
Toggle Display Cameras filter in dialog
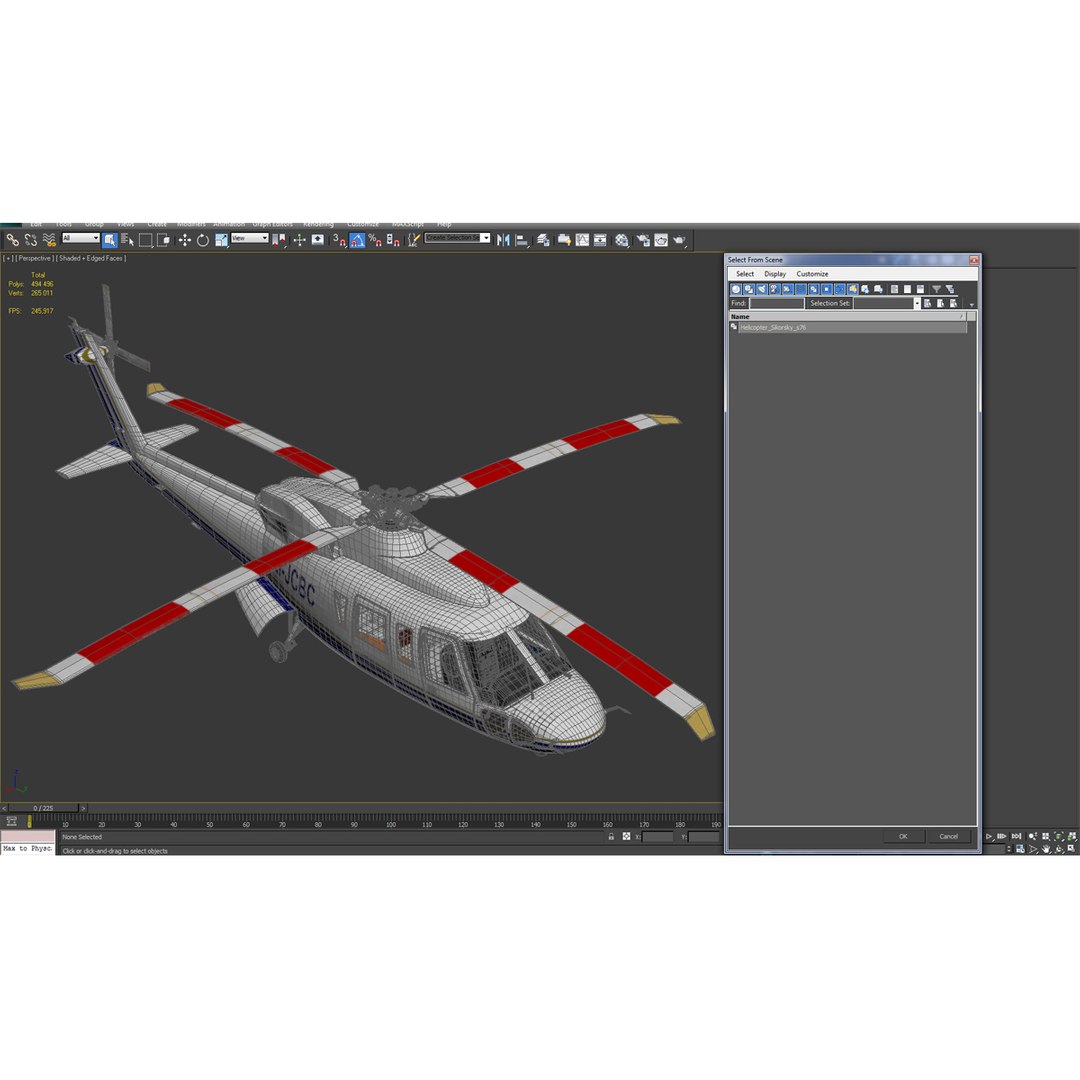[775, 289]
